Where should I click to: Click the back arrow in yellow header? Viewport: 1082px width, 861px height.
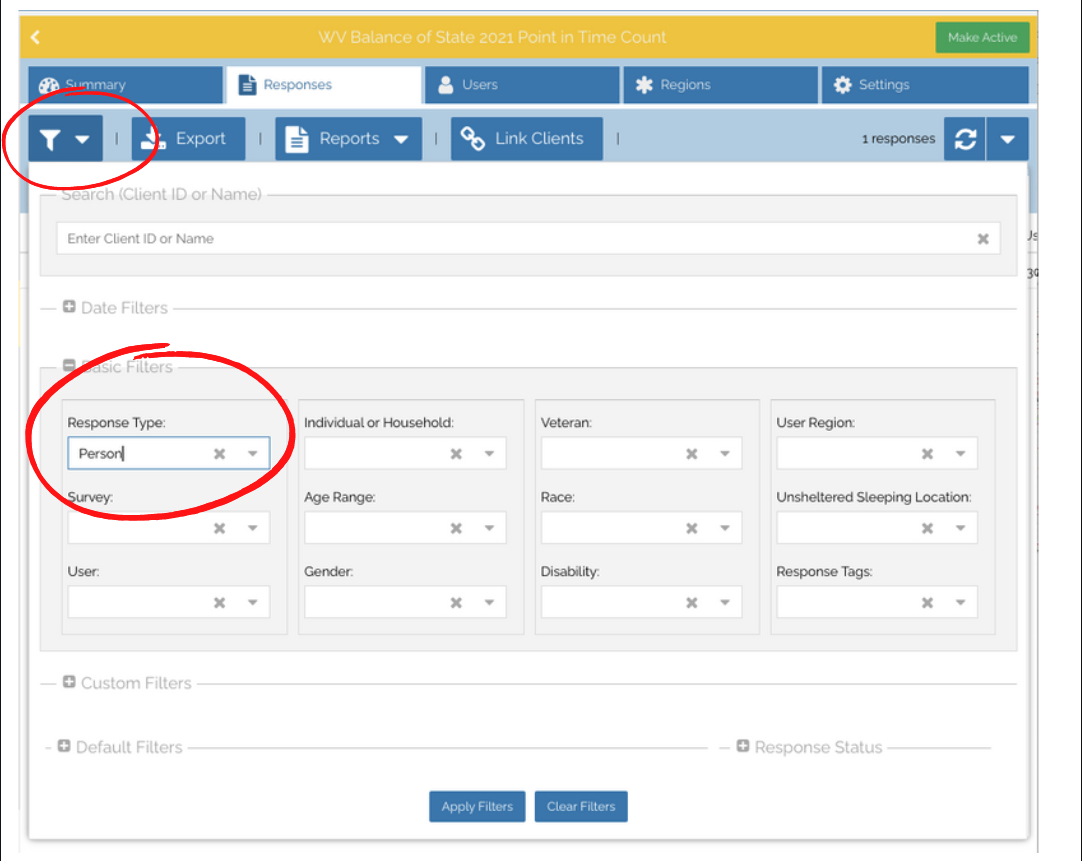coord(36,37)
